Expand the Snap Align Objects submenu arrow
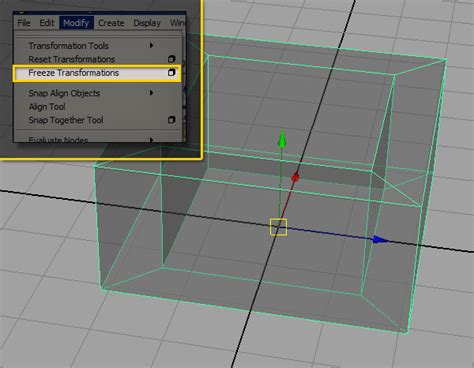Viewport: 474px width, 368px height. pos(152,93)
